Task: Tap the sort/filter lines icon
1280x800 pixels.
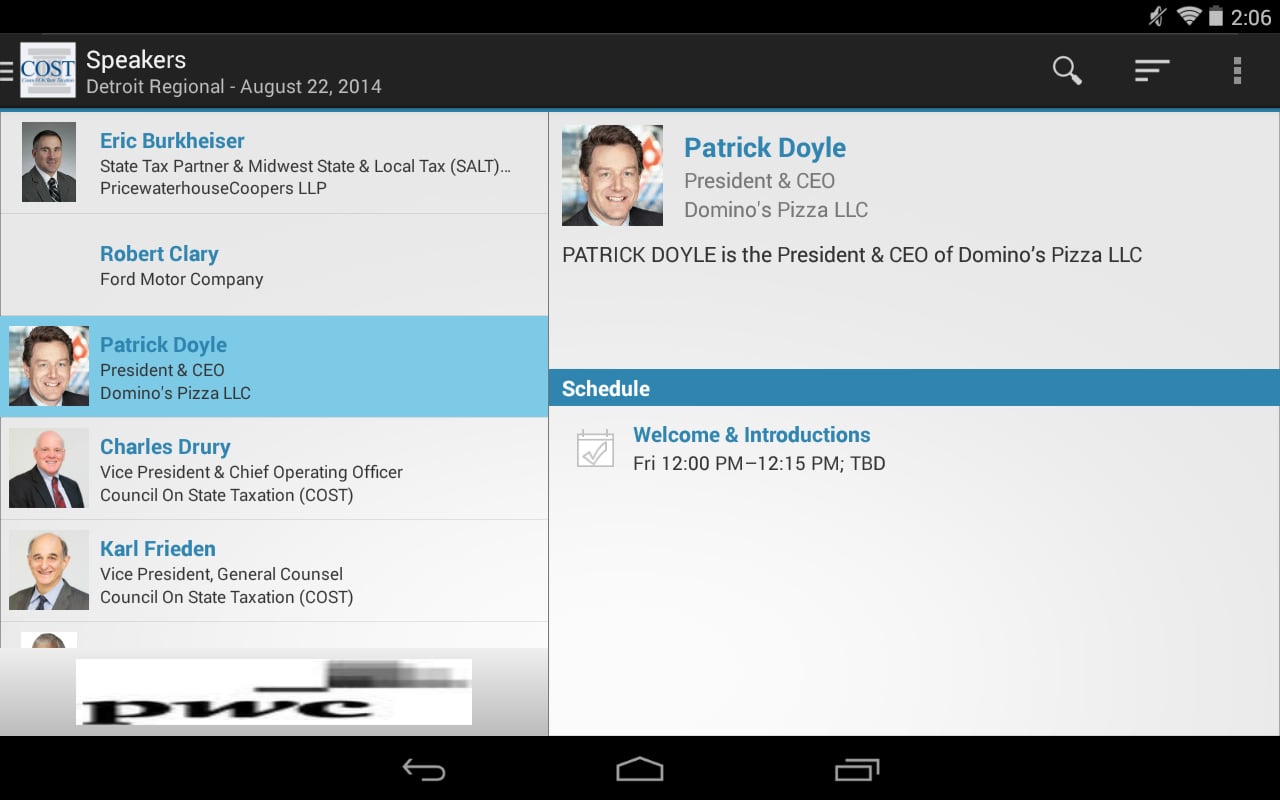Action: point(1152,70)
